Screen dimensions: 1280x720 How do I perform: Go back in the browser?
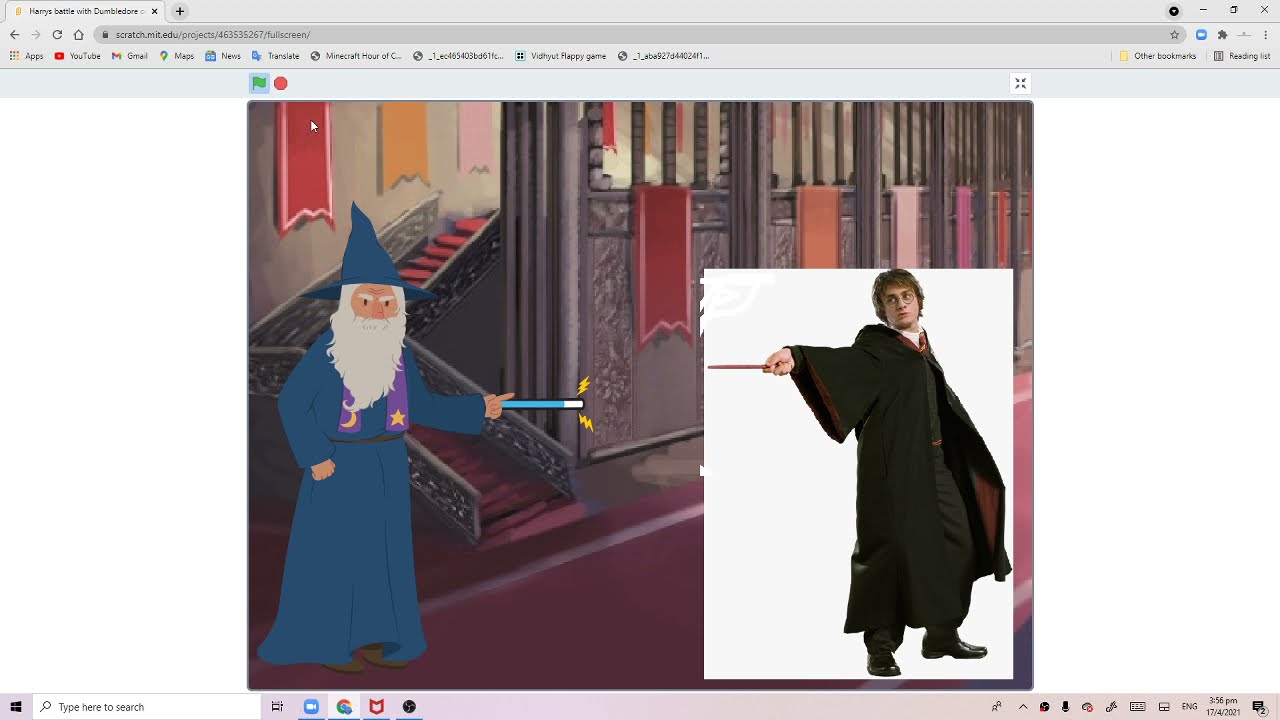14,34
